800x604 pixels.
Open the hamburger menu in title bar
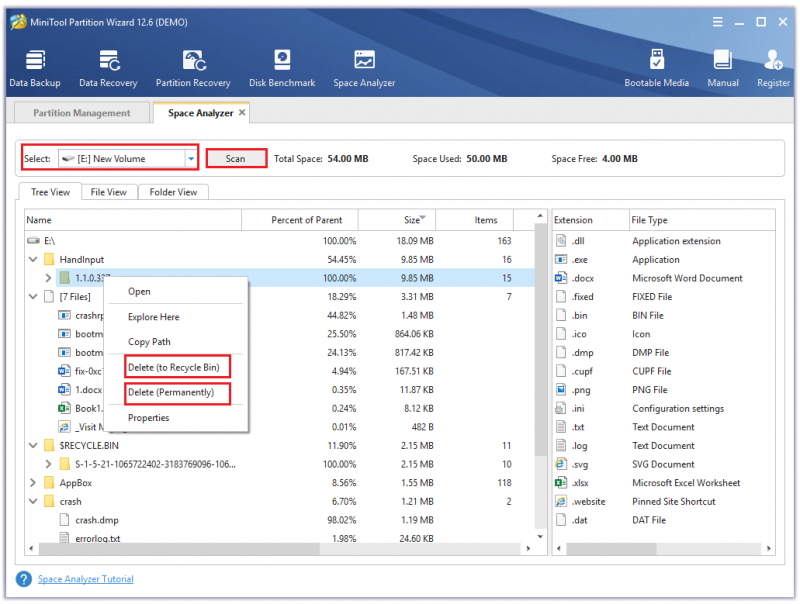[717, 22]
